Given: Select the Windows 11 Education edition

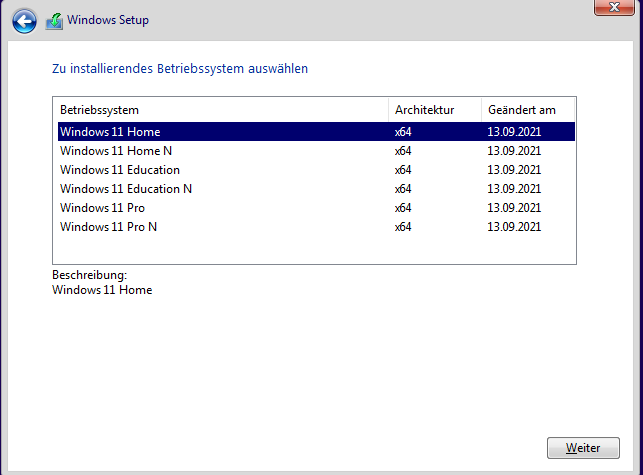Looking at the screenshot, I should pos(120,170).
